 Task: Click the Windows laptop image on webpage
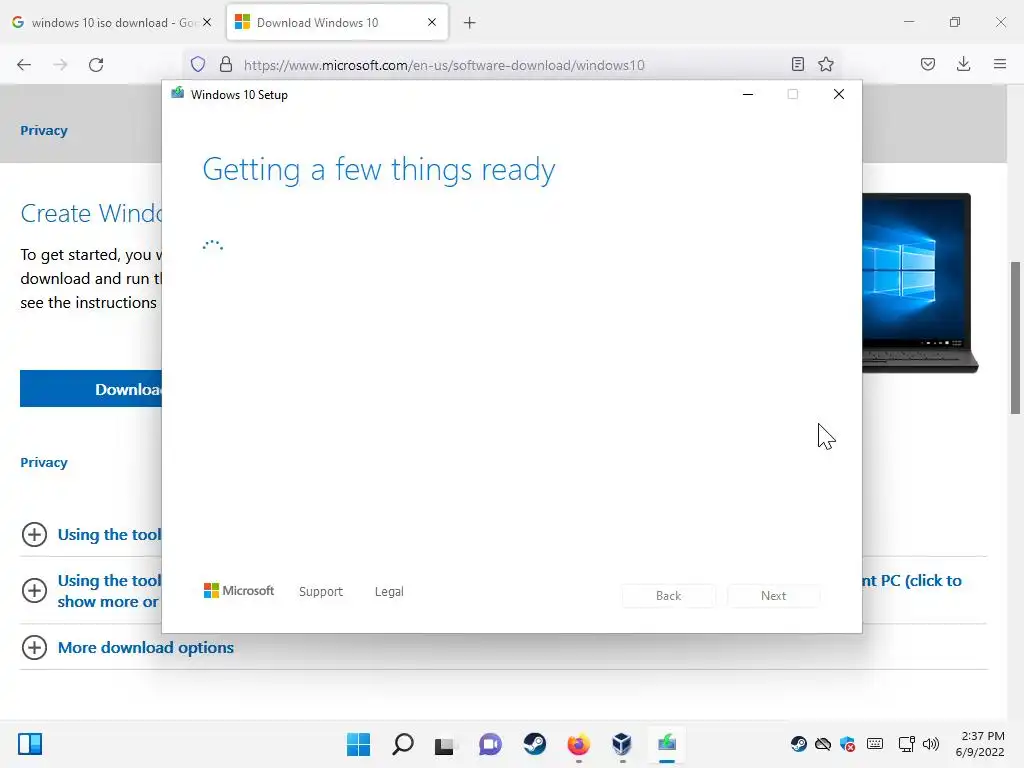pyautogui.click(x=920, y=283)
